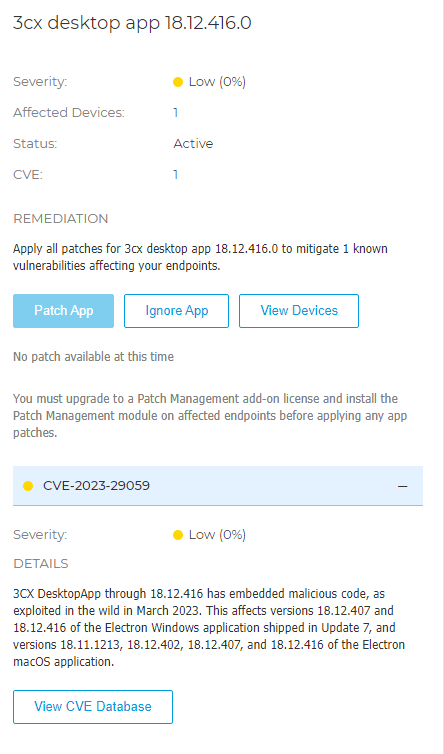Click the CVE-2023-29059 header row
Image resolution: width=444 pixels, height=754 pixels.
pos(218,486)
